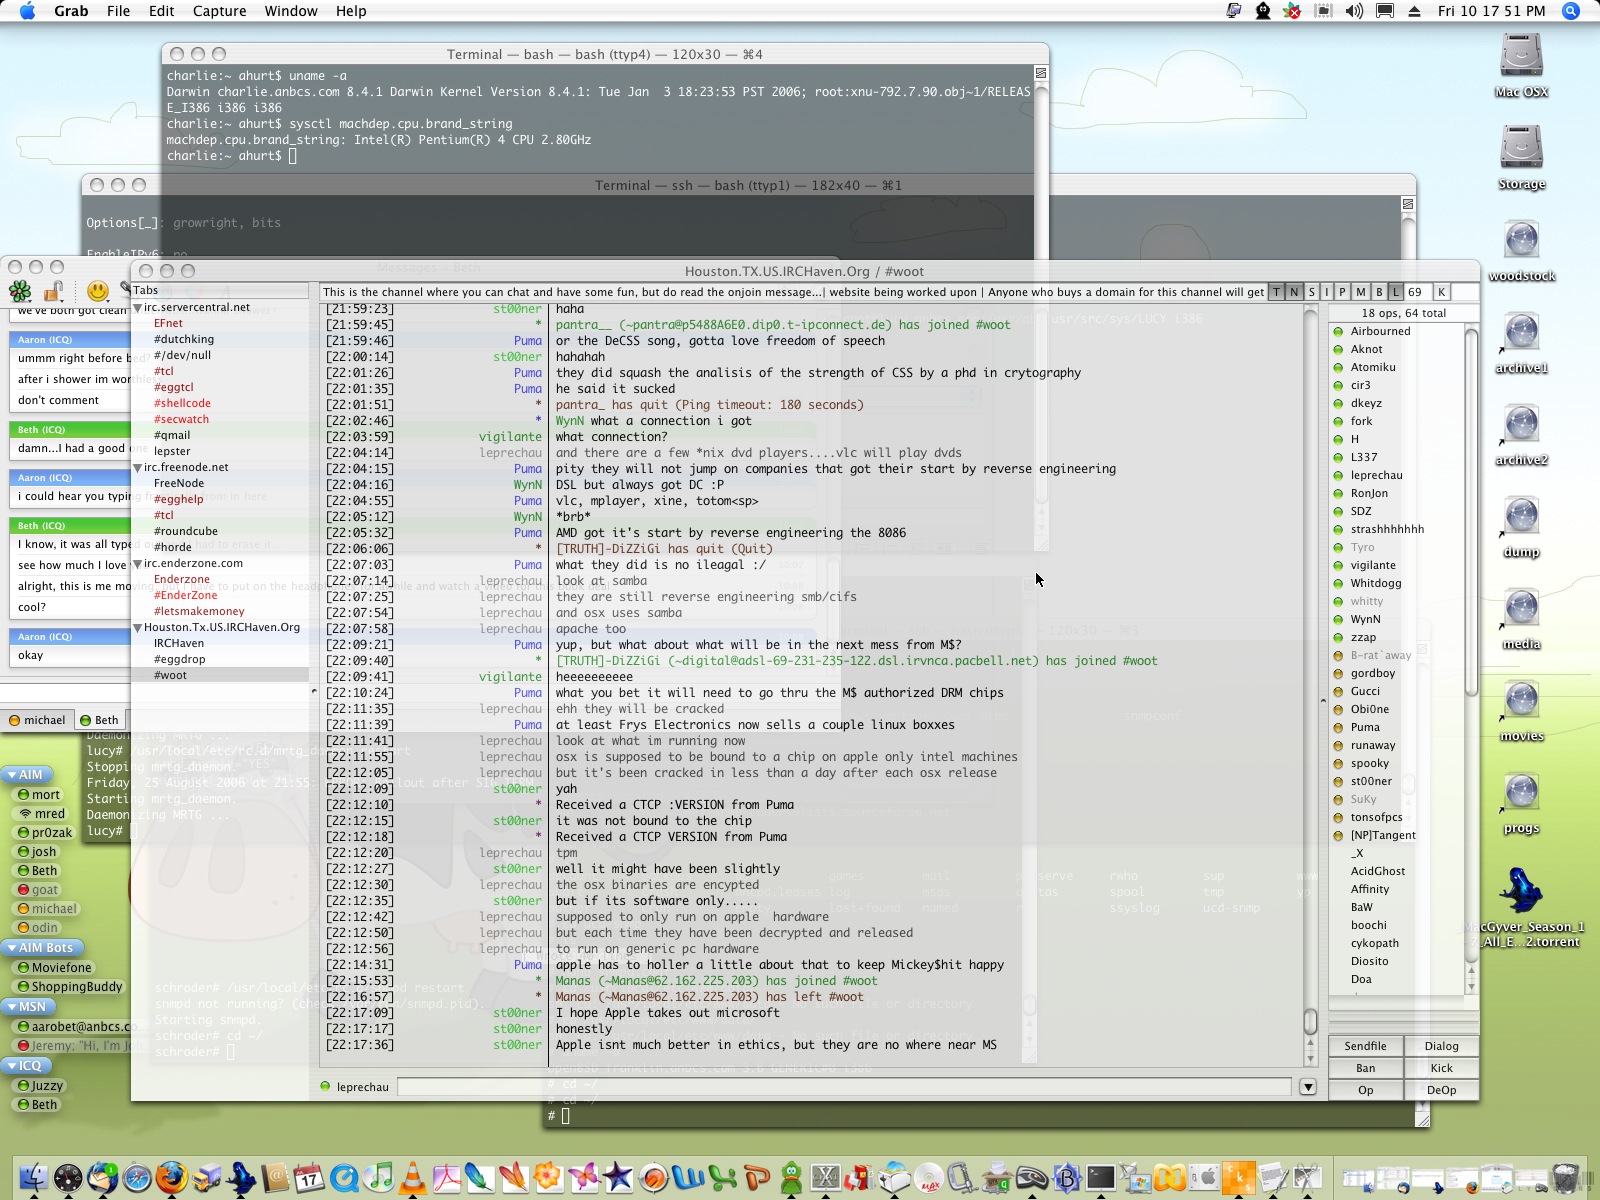
Task: Open the Storage drive on the desktop
Action: pyautogui.click(x=1521, y=148)
